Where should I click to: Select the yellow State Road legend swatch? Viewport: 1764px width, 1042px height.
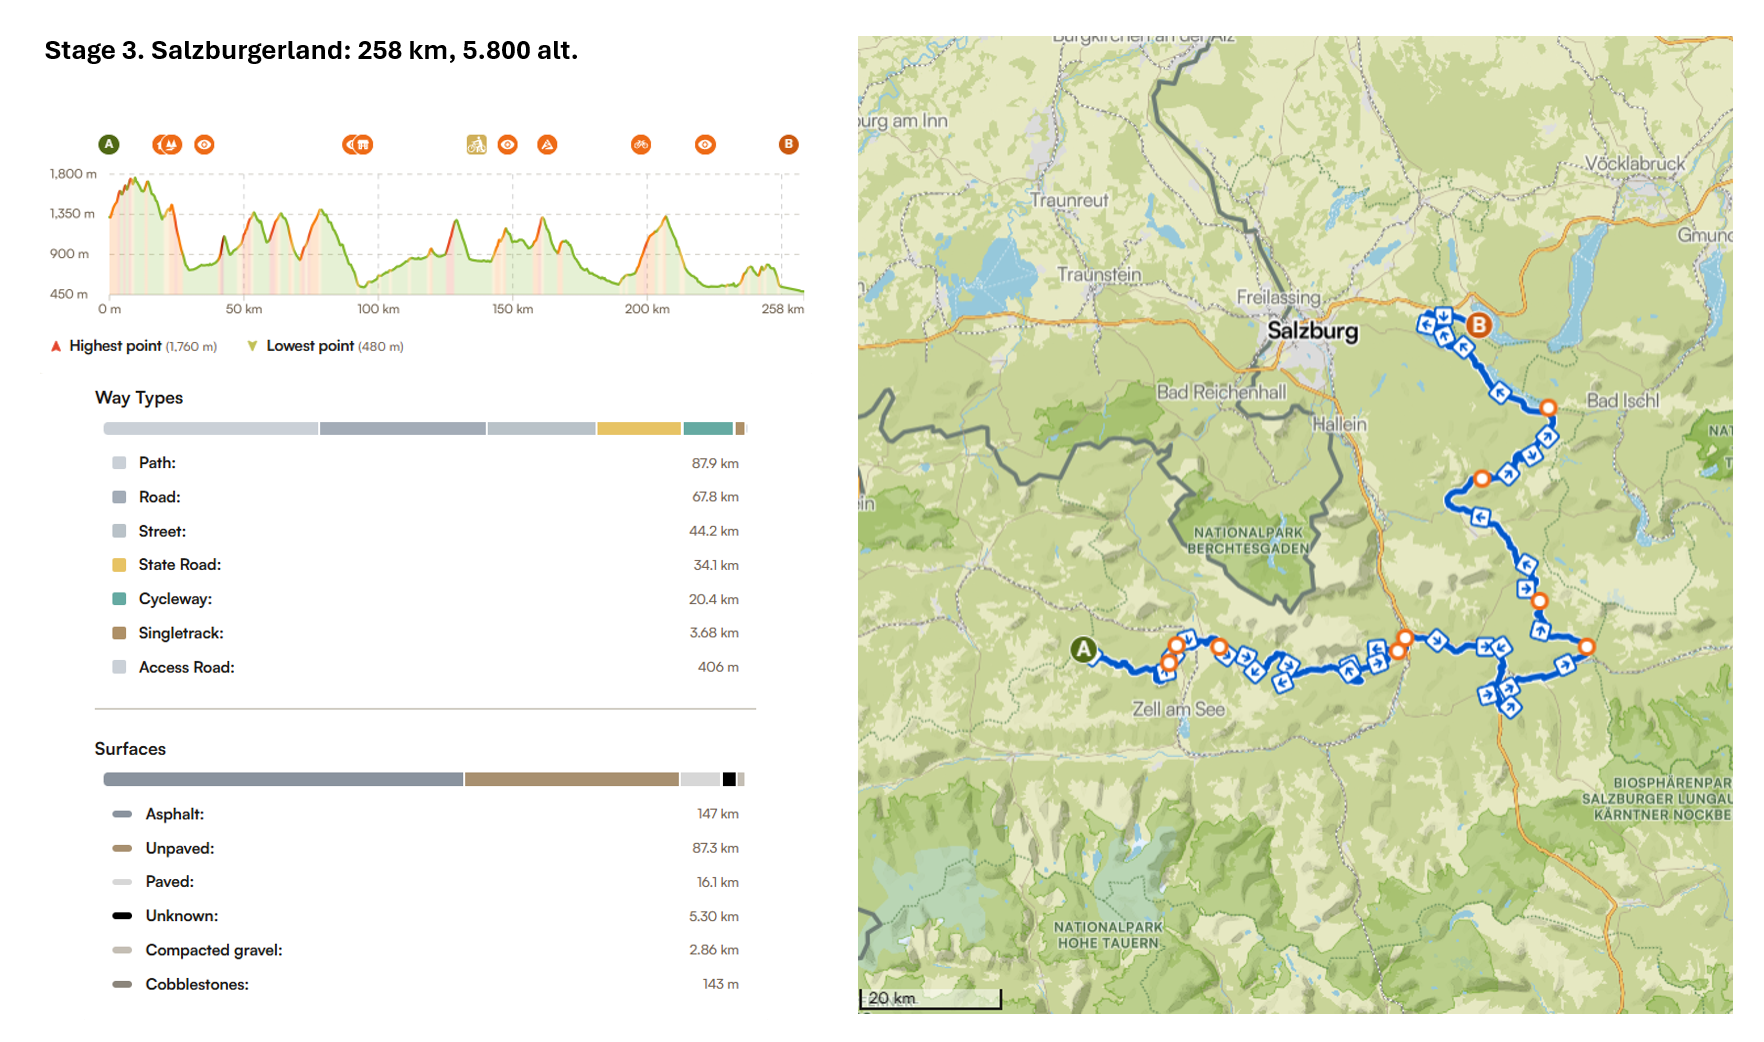[x=119, y=565]
